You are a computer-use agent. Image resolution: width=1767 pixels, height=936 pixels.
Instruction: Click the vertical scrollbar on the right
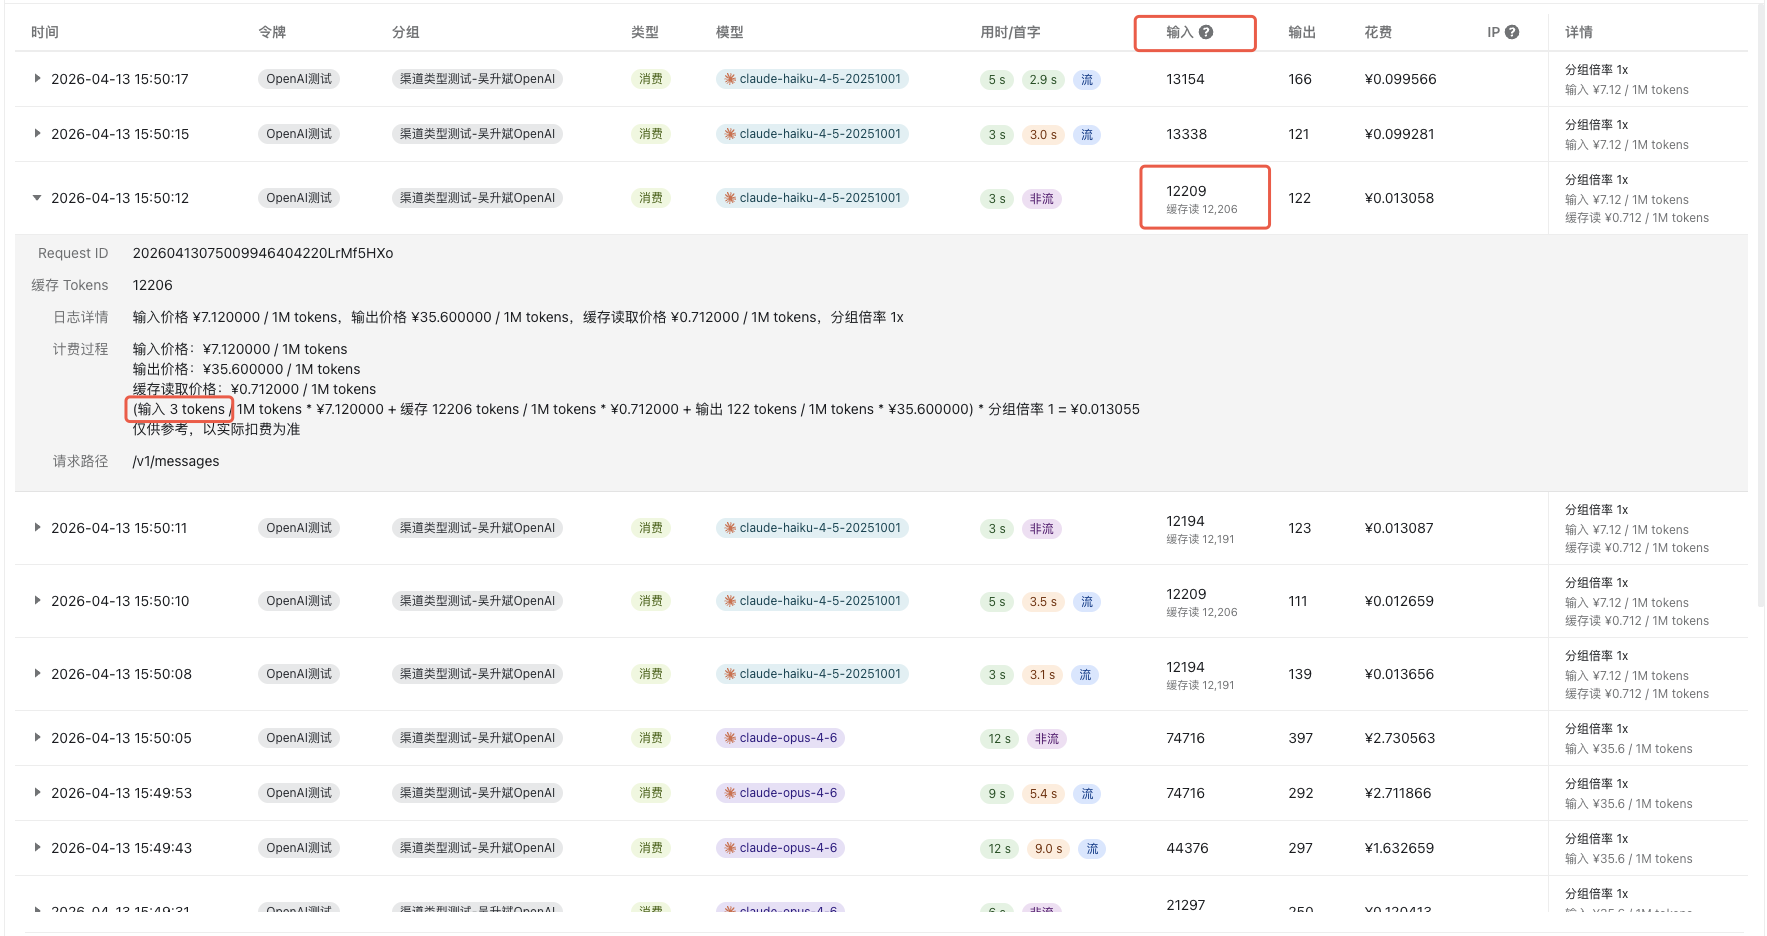pyautogui.click(x=1760, y=300)
